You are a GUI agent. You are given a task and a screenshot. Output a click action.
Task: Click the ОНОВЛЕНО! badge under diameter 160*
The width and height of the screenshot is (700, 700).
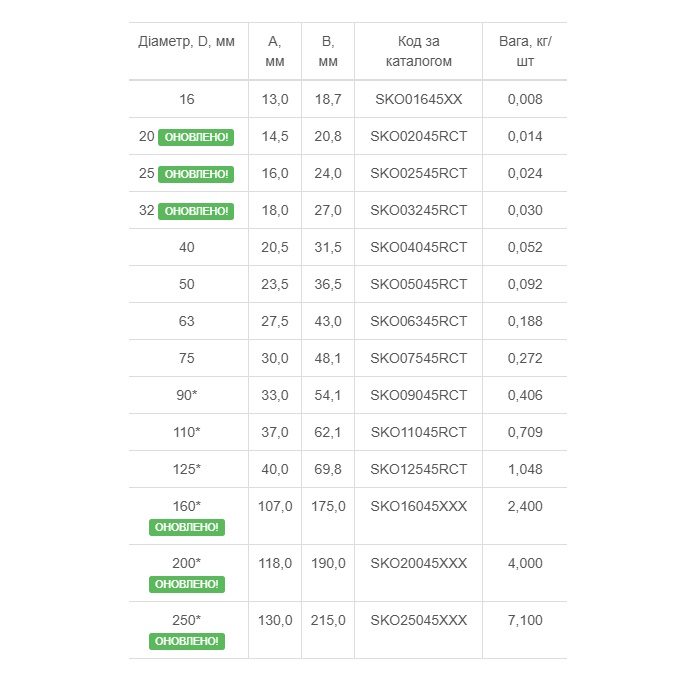coord(187,527)
